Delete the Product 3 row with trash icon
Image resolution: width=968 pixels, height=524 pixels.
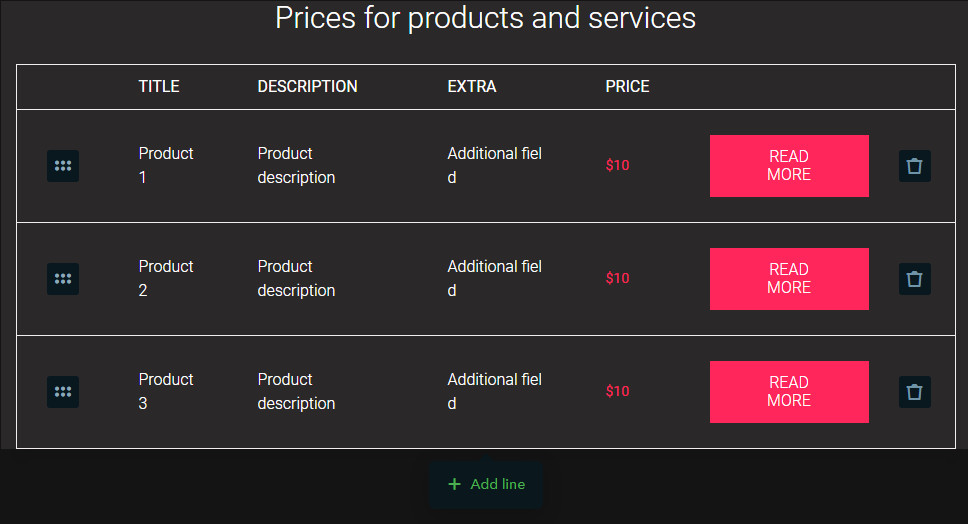914,392
